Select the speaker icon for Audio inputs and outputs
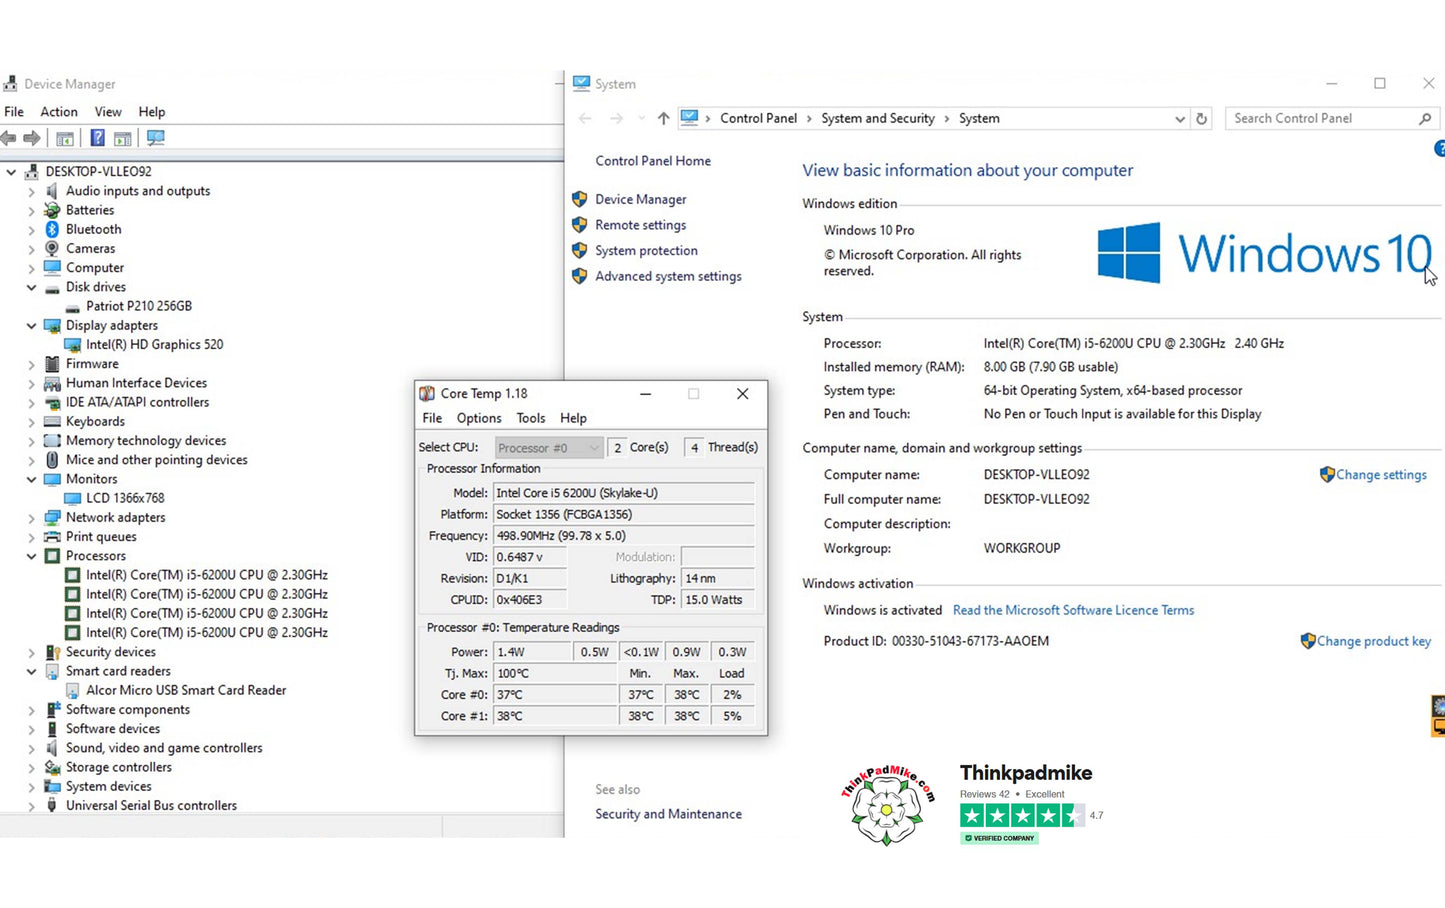The height and width of the screenshot is (908, 1445). point(52,191)
